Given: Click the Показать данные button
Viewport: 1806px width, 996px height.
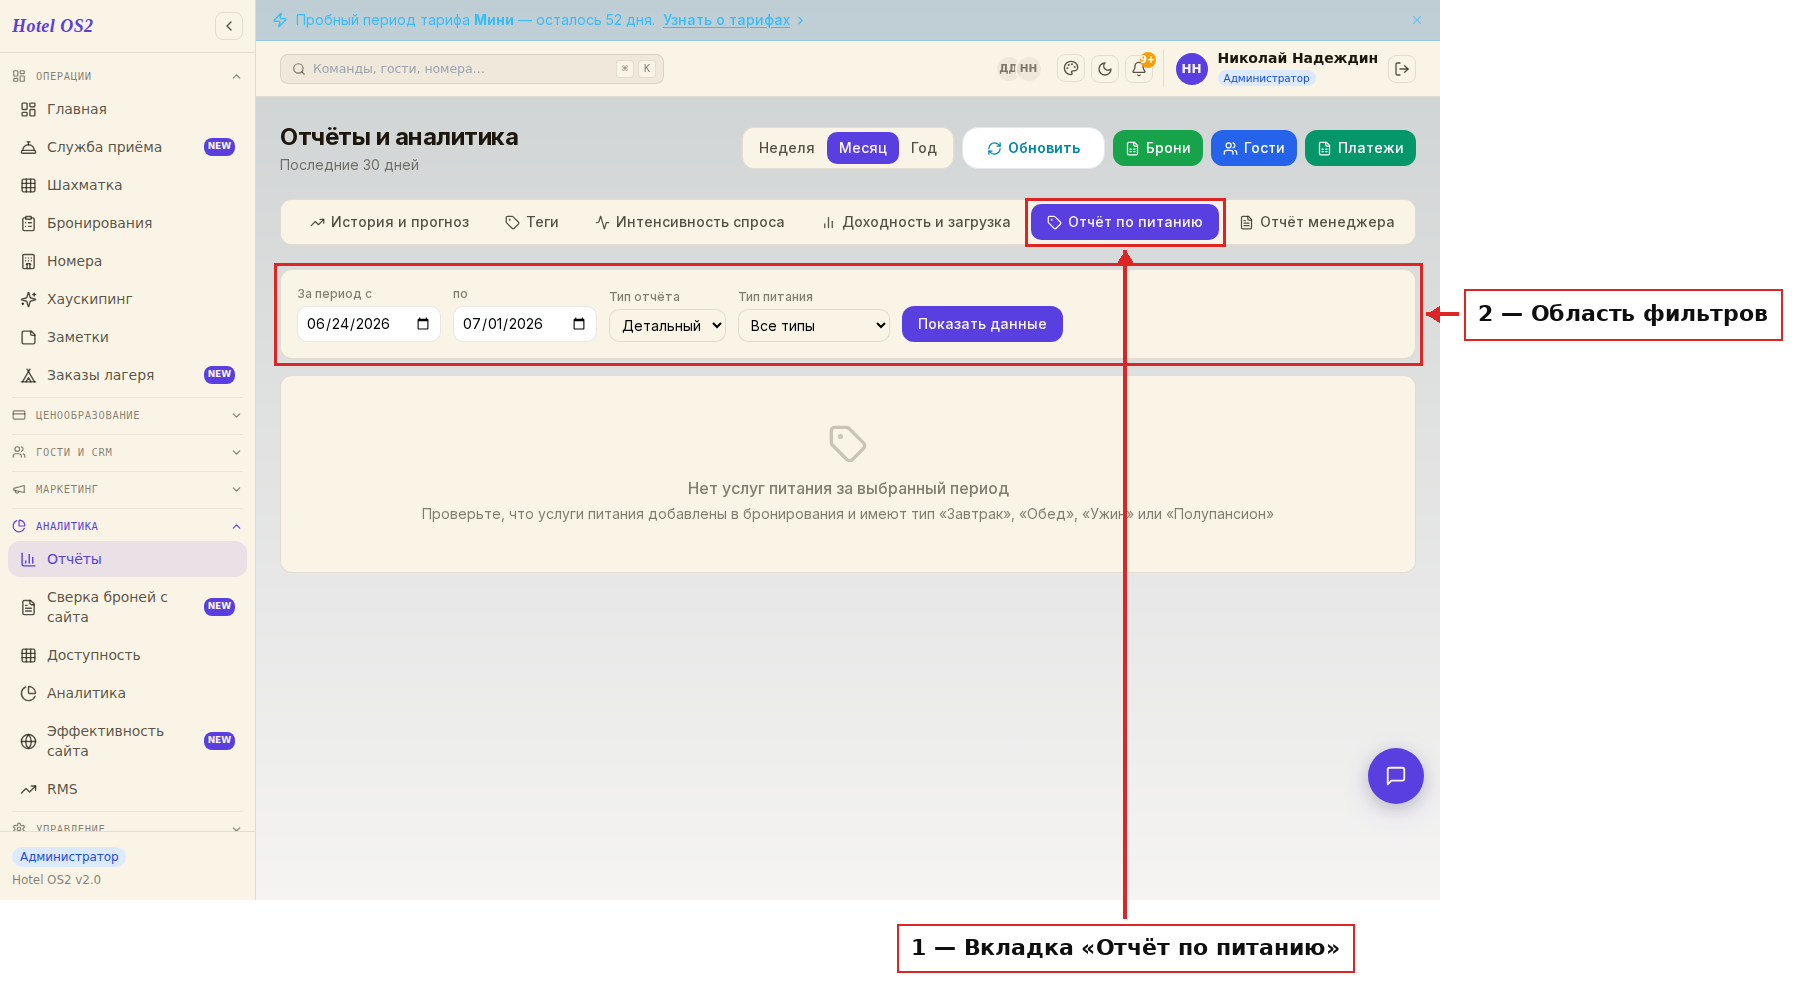Looking at the screenshot, I should pyautogui.click(x=982, y=324).
